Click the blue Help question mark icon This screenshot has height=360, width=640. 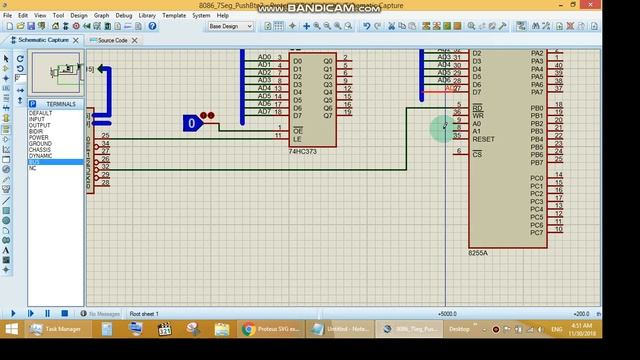click(x=152, y=26)
